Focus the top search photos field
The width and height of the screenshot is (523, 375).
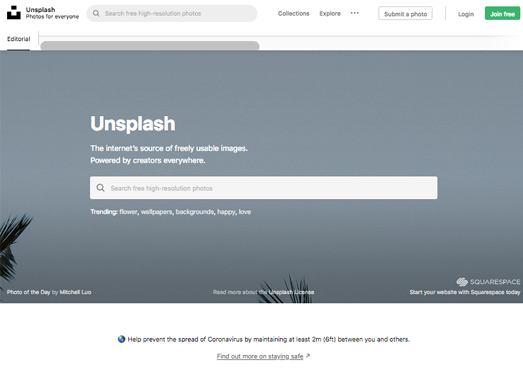[x=172, y=13]
